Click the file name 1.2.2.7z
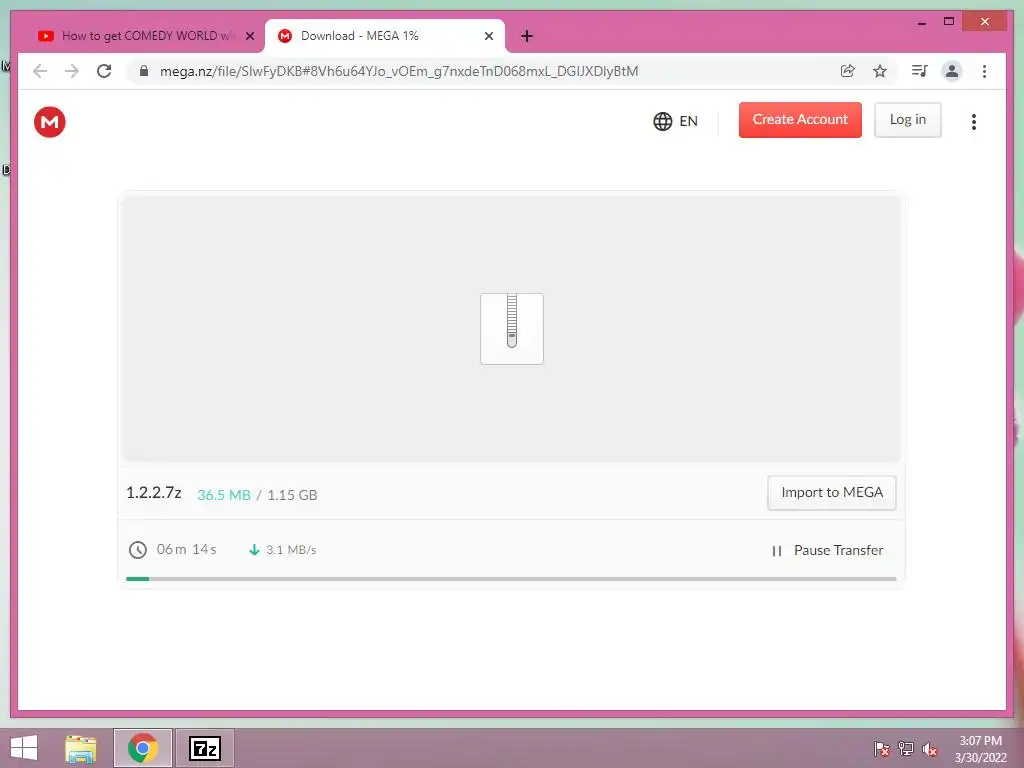 click(153, 492)
